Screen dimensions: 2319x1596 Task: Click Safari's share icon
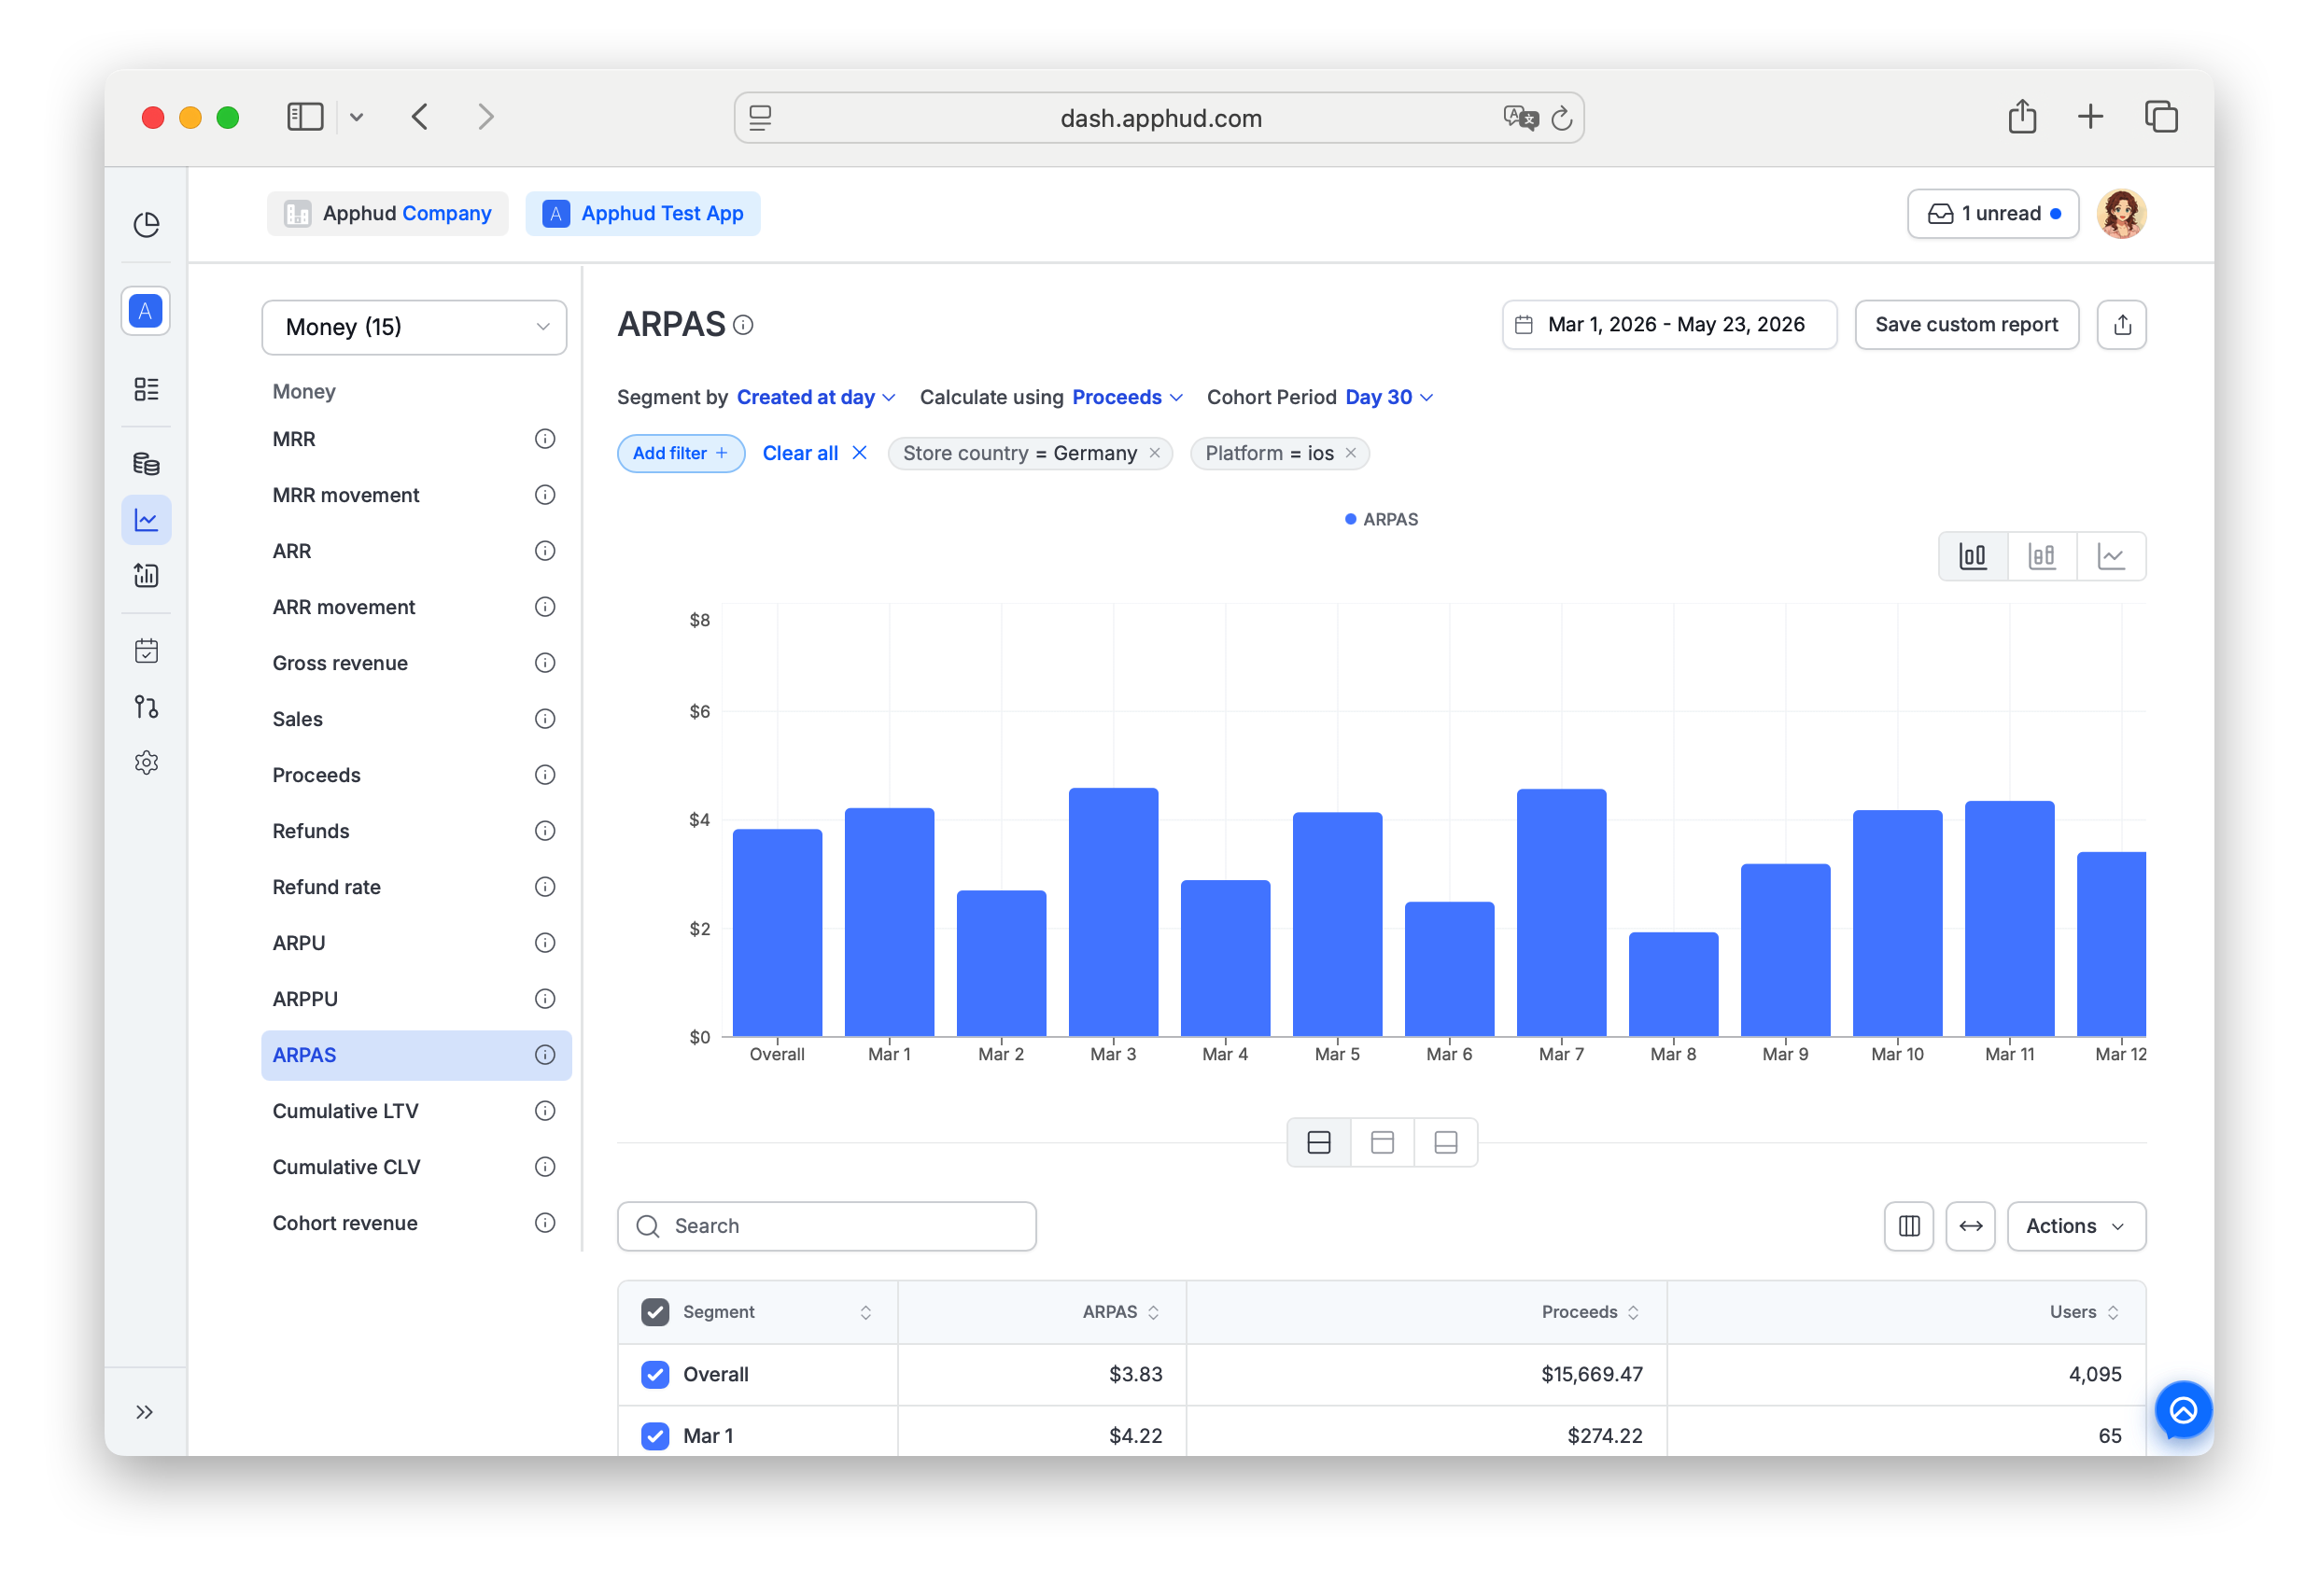pyautogui.click(x=2022, y=117)
